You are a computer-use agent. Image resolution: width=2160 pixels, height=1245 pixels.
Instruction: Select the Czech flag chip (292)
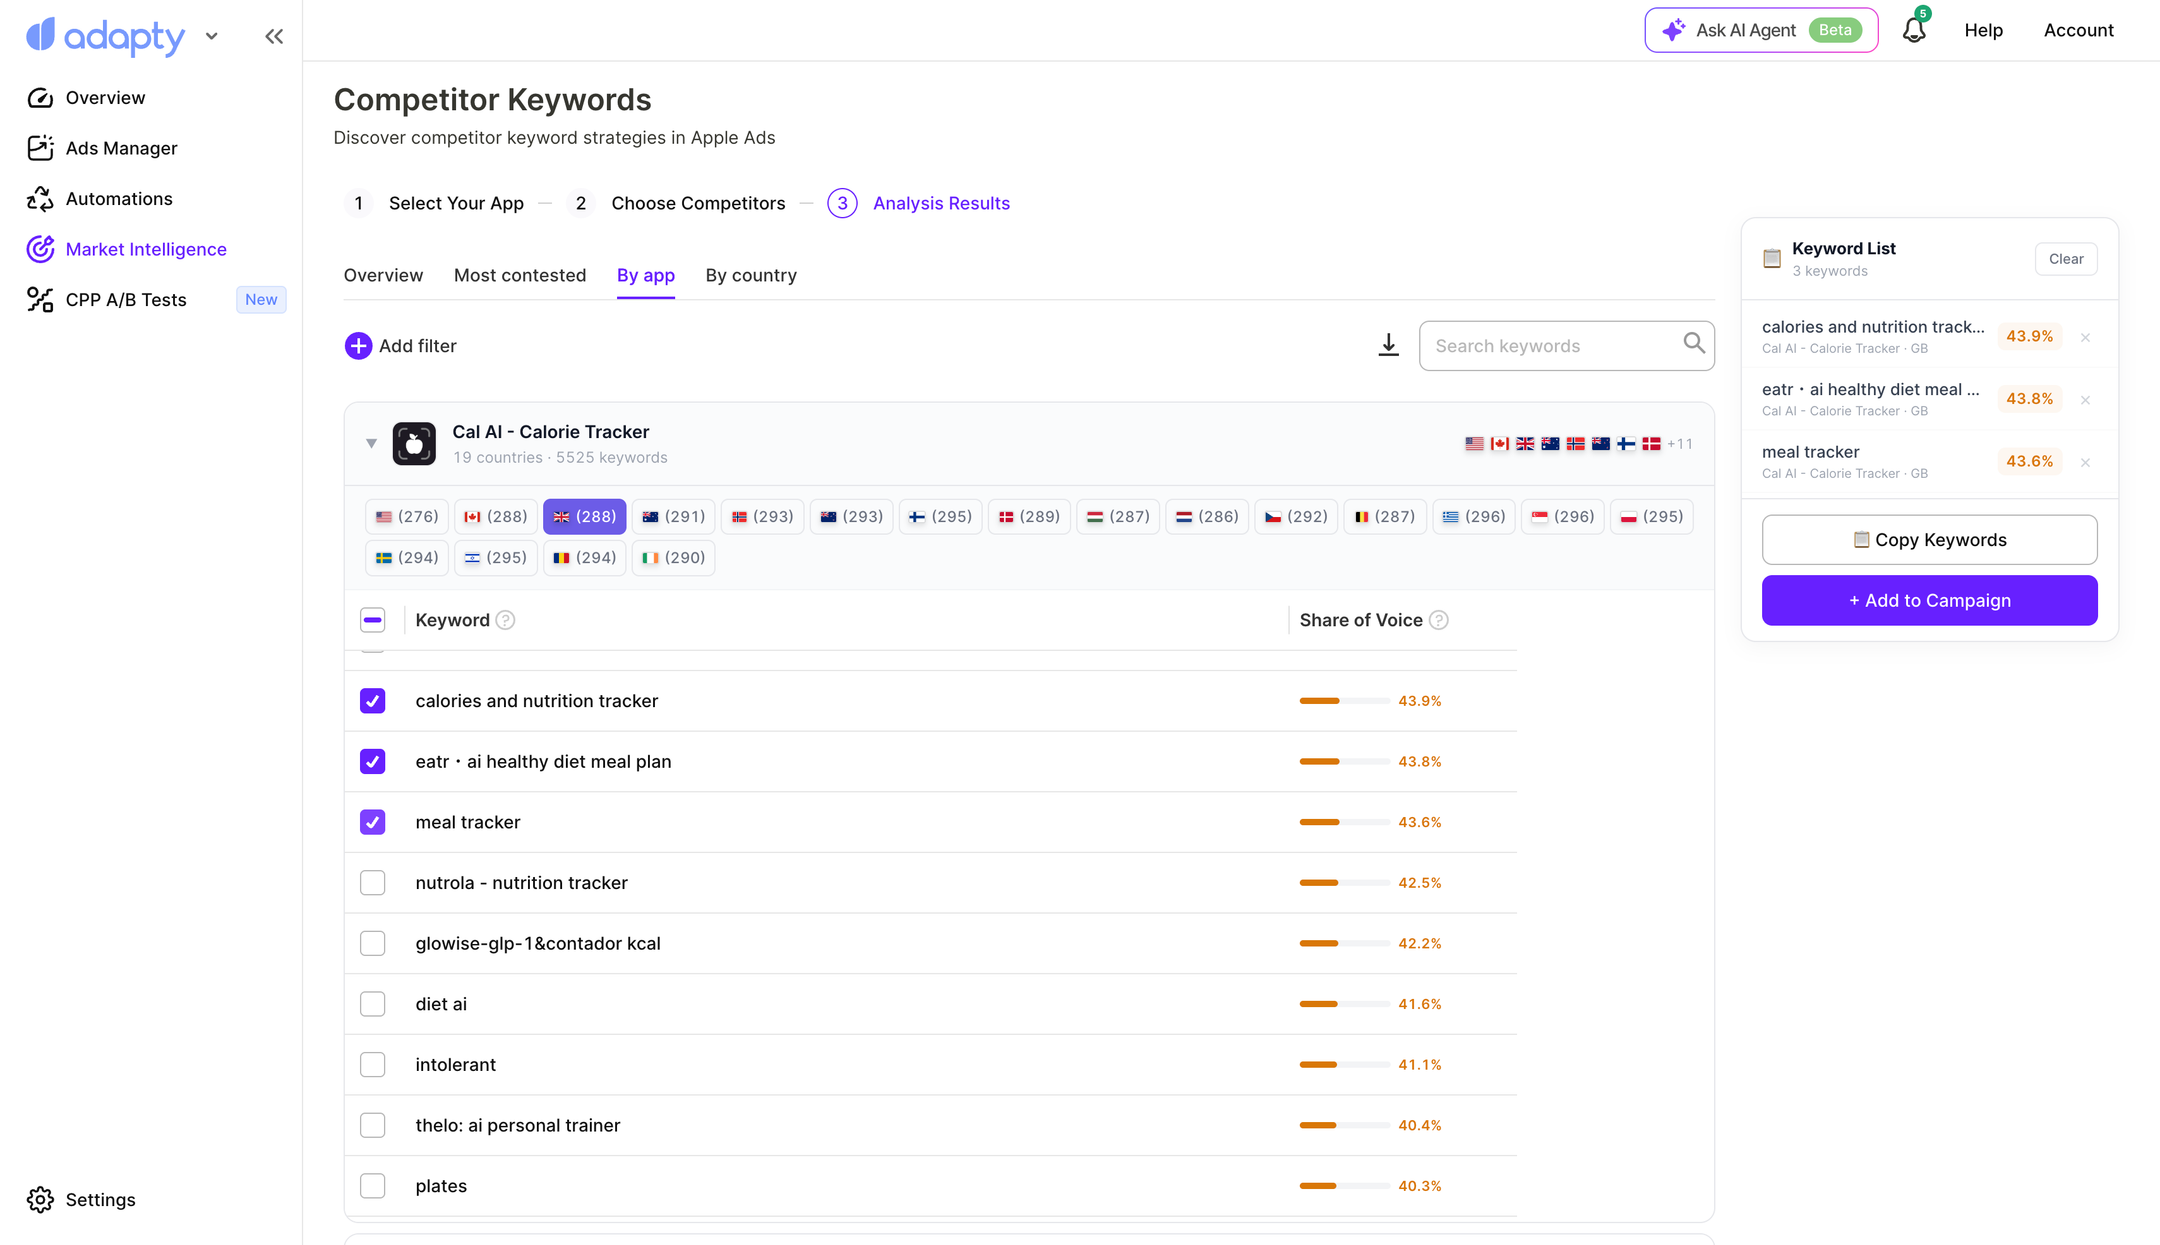coord(1297,517)
